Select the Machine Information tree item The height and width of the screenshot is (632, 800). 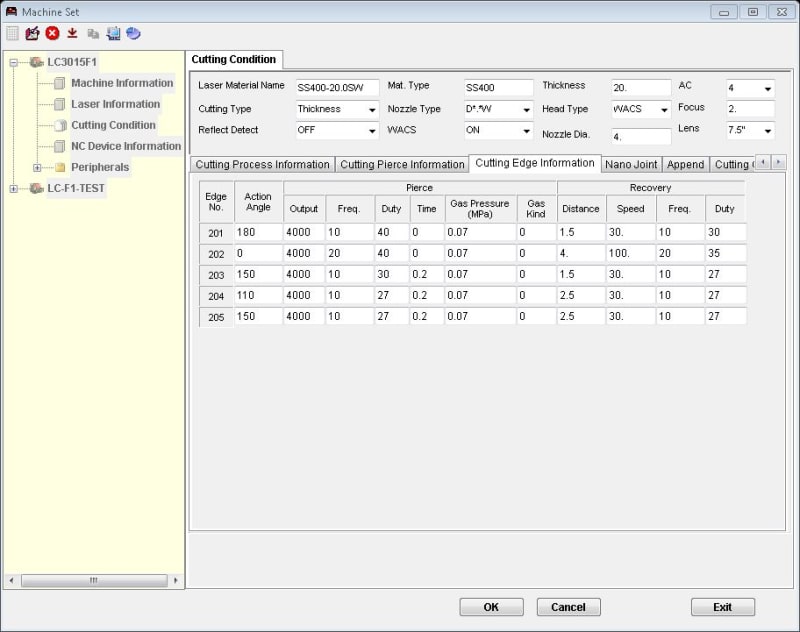click(x=122, y=83)
